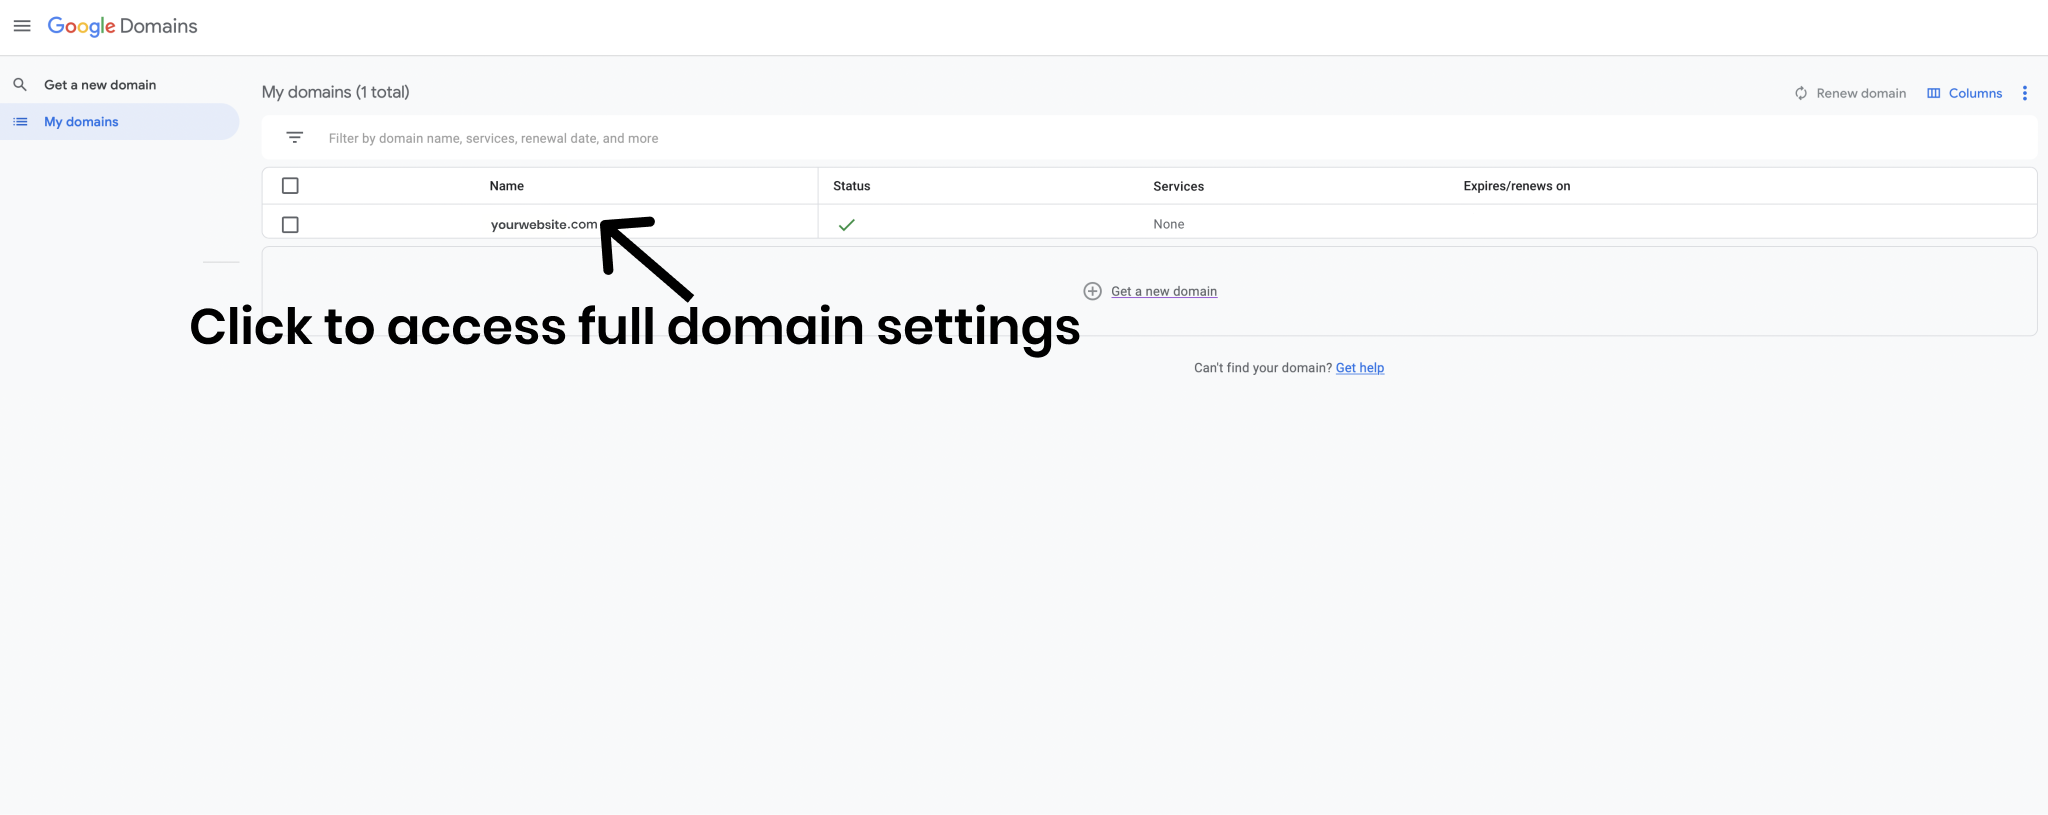
Task: Click the Services column header
Action: pyautogui.click(x=1179, y=186)
